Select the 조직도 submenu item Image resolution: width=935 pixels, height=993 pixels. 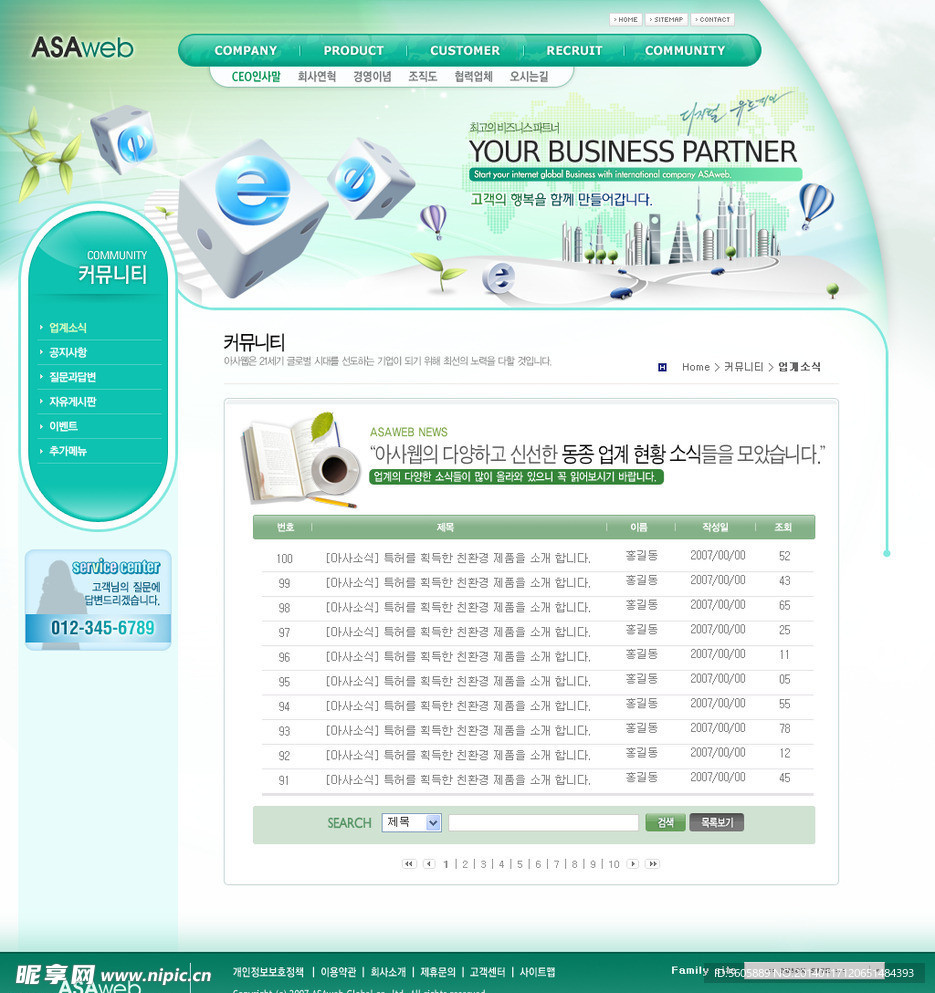pos(423,77)
